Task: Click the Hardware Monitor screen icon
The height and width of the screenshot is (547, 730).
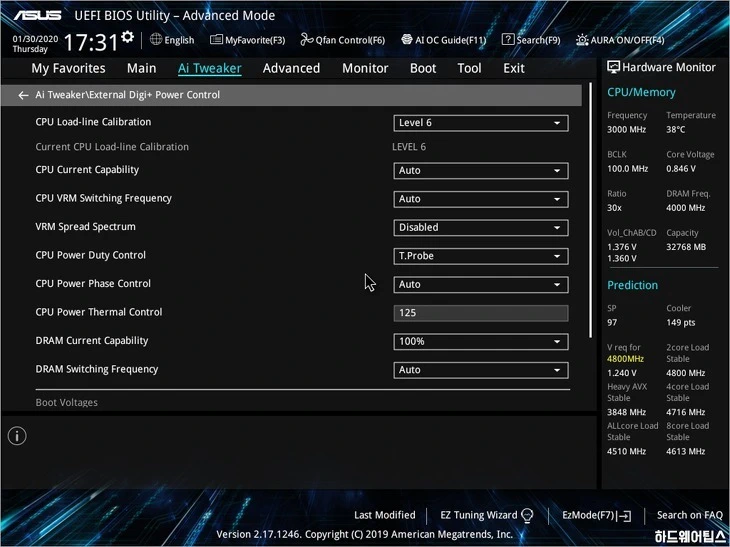Action: [x=613, y=67]
